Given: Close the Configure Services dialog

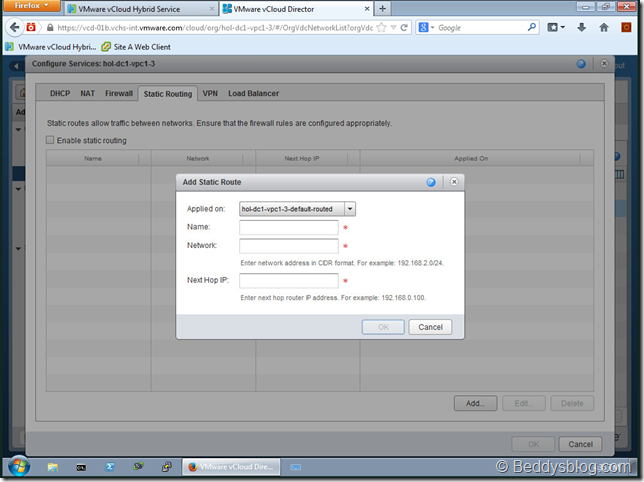Looking at the screenshot, I should coord(604,64).
